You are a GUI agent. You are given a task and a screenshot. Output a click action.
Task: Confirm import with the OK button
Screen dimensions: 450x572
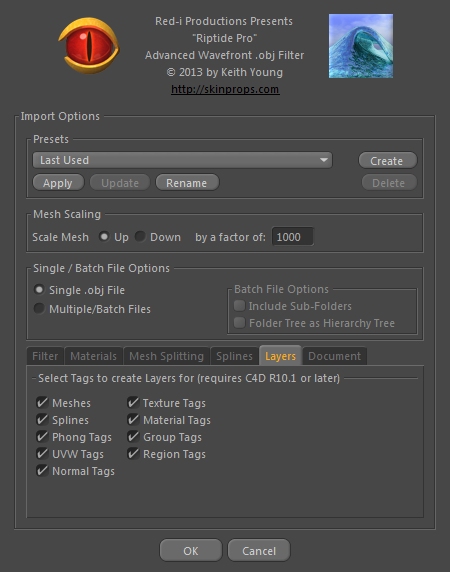pyautogui.click(x=191, y=550)
